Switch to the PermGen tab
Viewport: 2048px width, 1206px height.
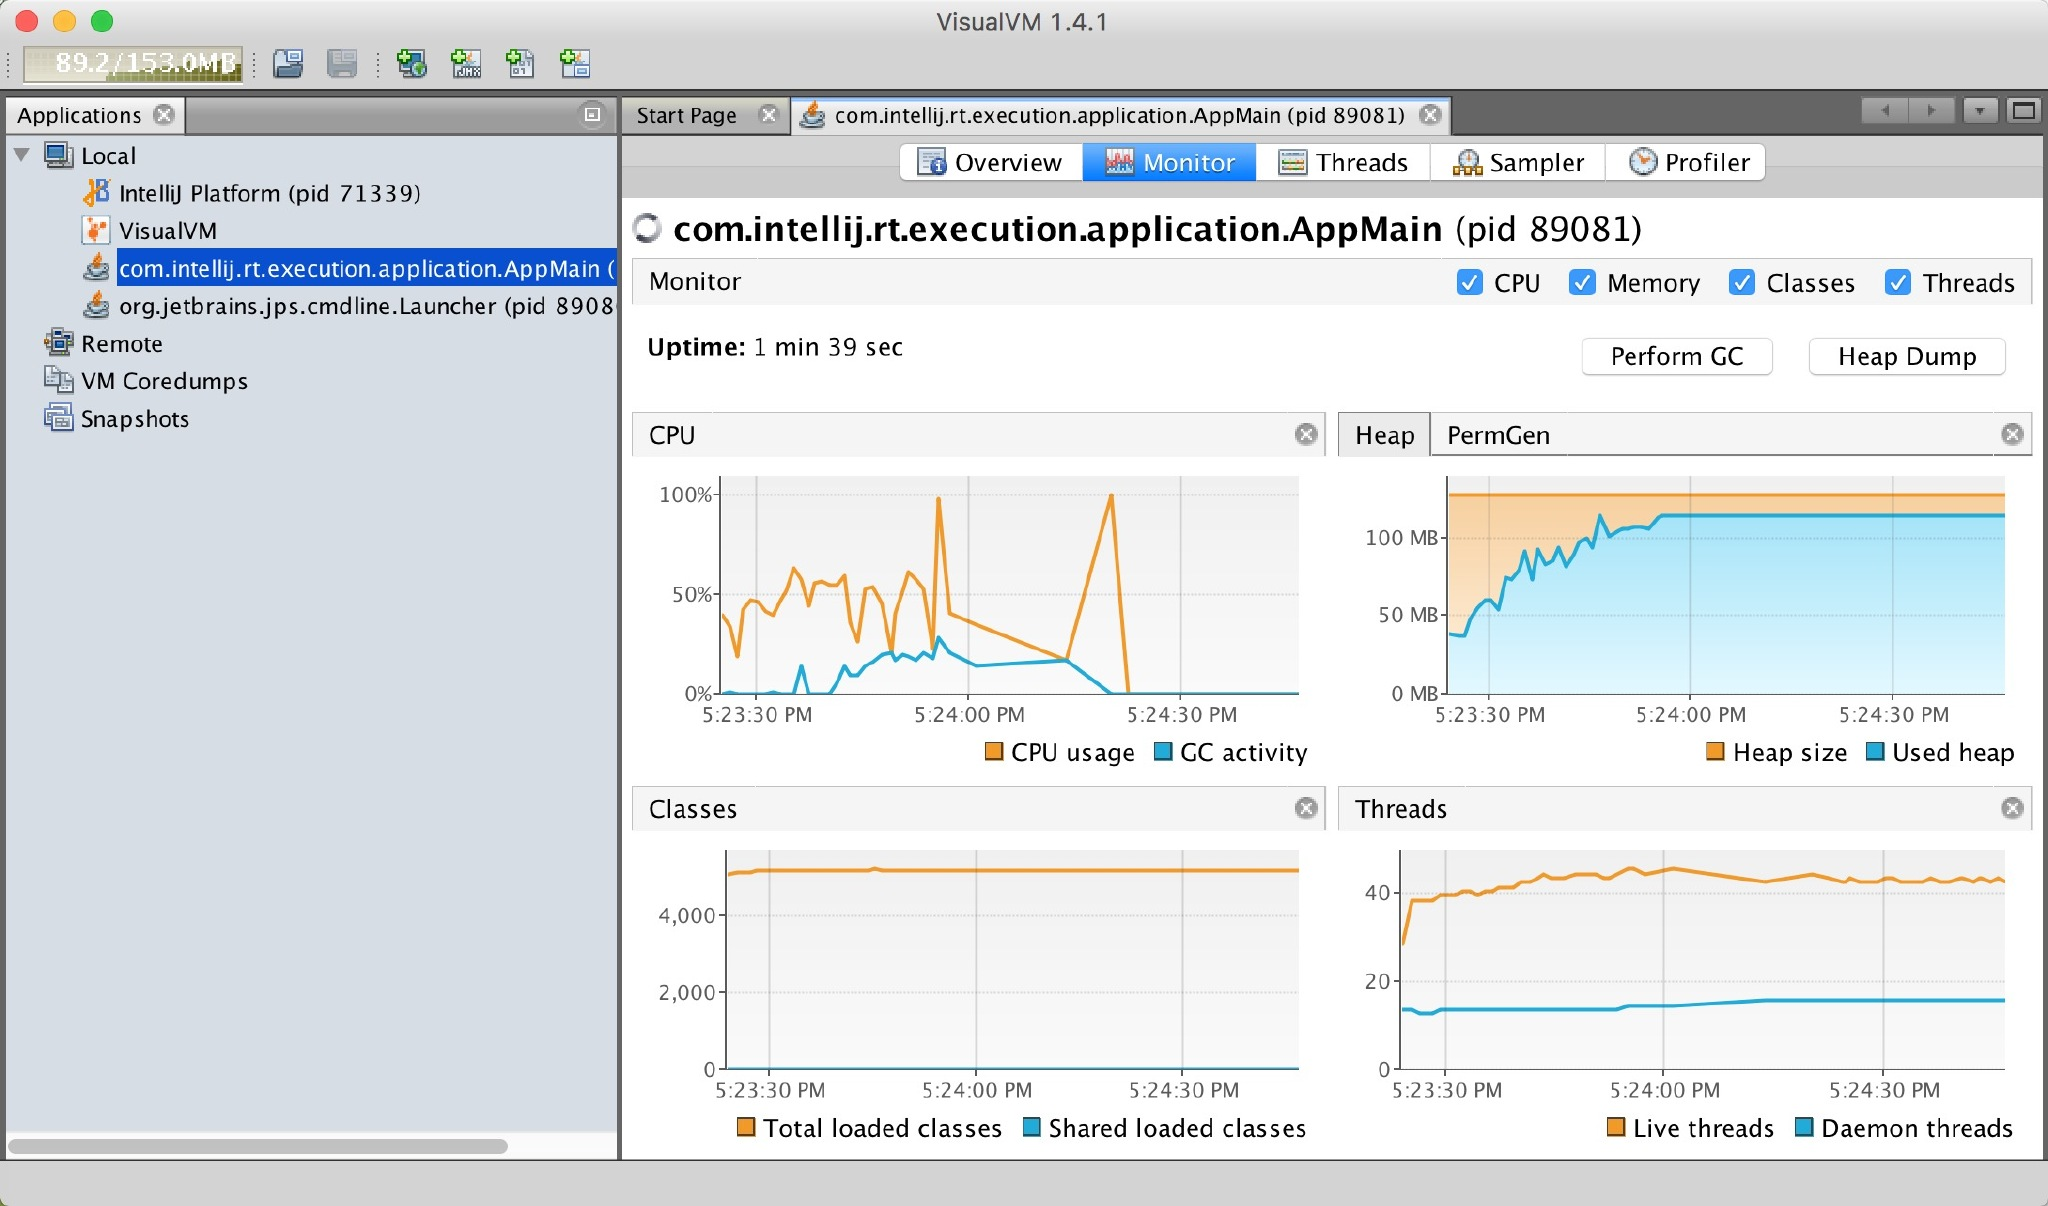click(1497, 435)
